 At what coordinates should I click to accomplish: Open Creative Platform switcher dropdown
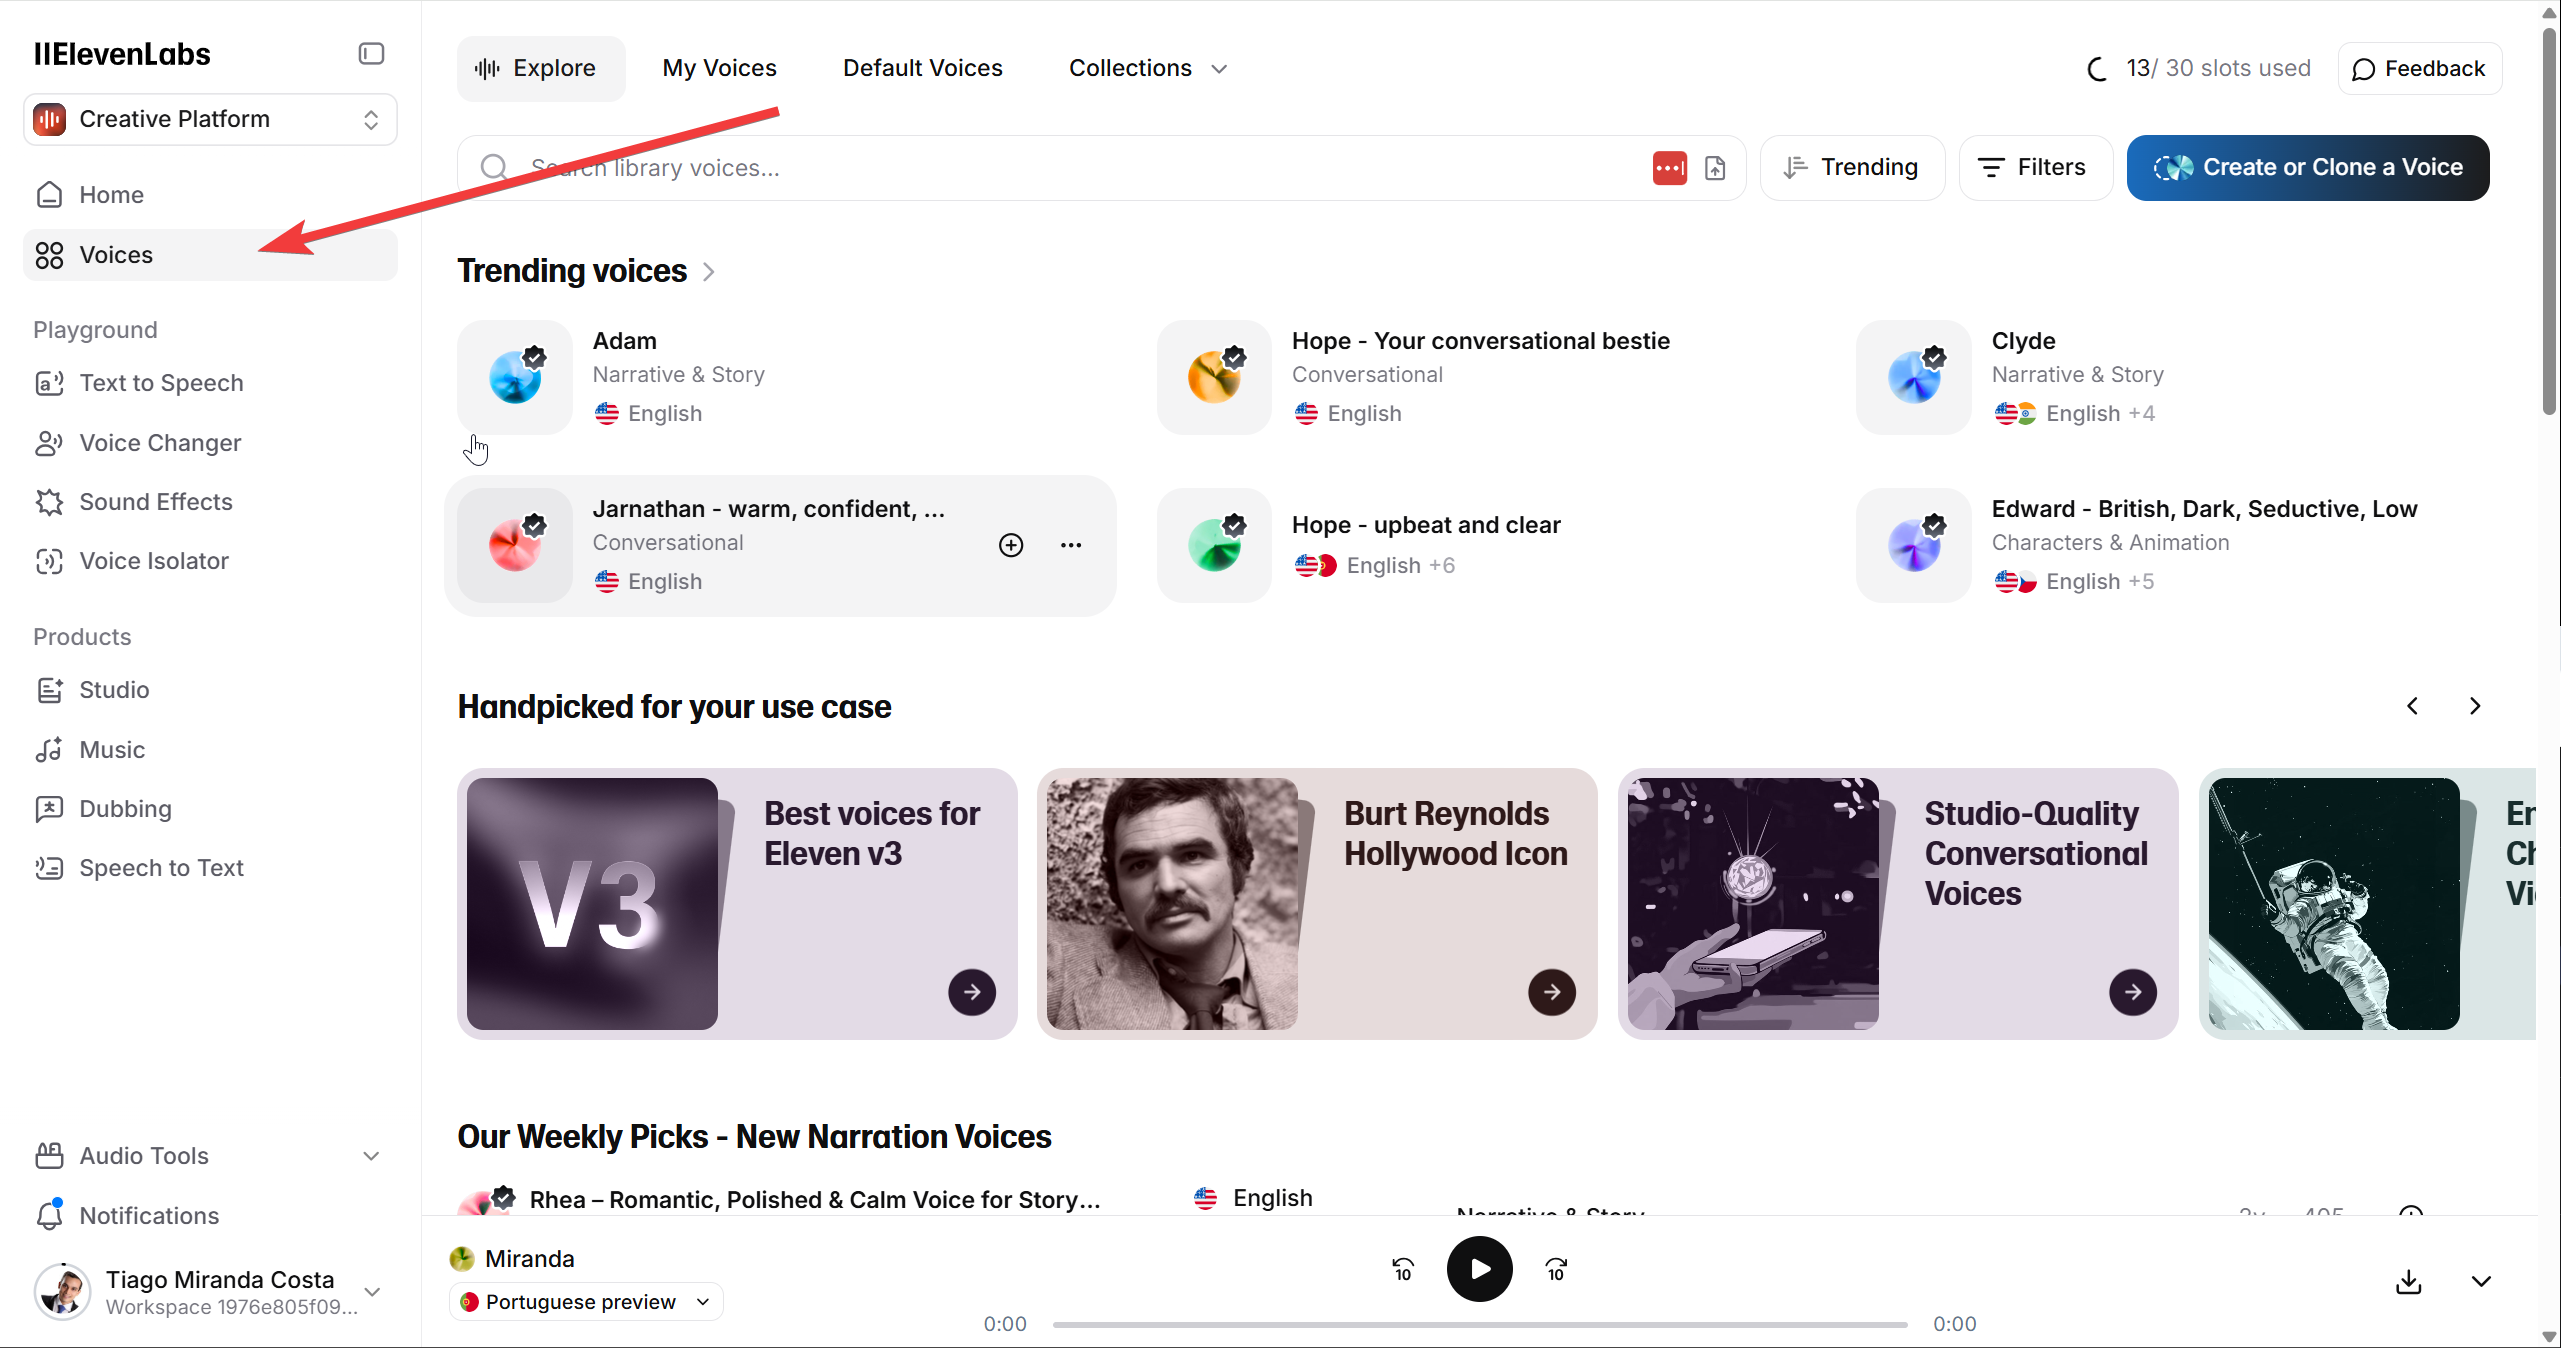click(x=210, y=119)
